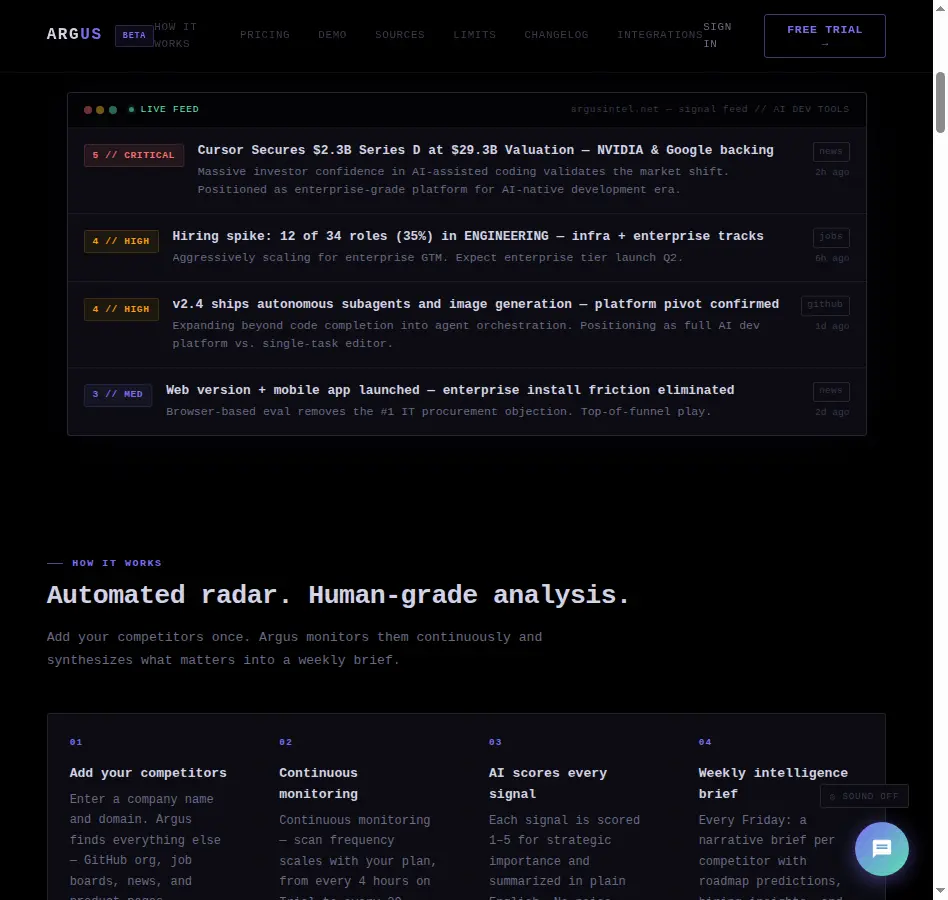Click the '3 // MED' severity badge
948x900 pixels.
pyautogui.click(x=118, y=395)
